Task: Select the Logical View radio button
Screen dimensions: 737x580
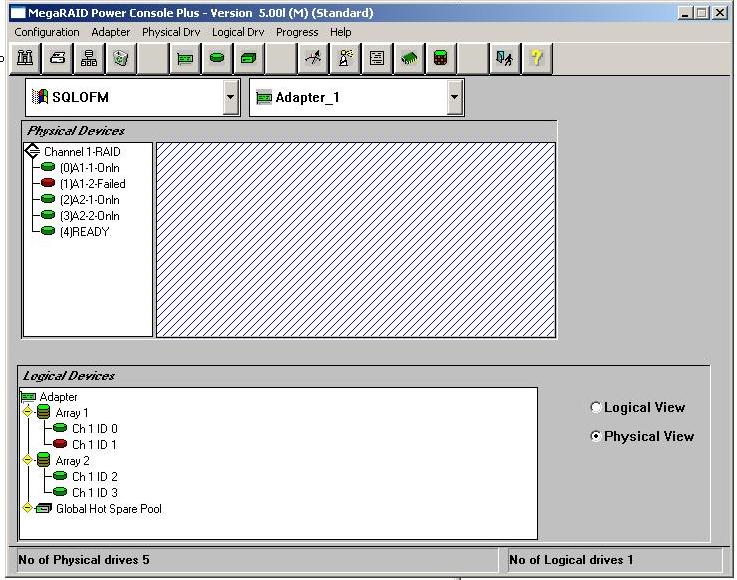Action: point(596,408)
